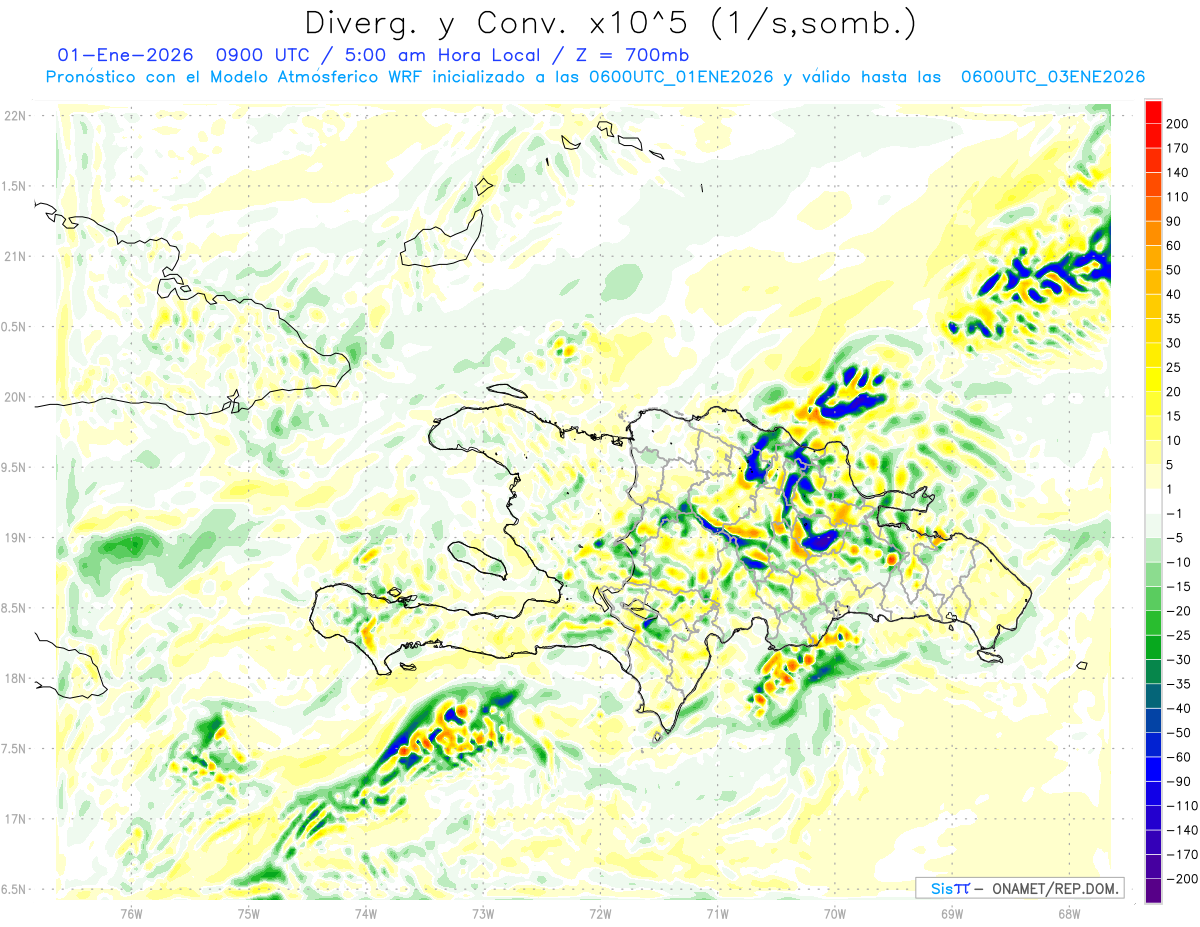Click the '75W' longitude label
This screenshot has width=1200, height=927.
[x=249, y=913]
